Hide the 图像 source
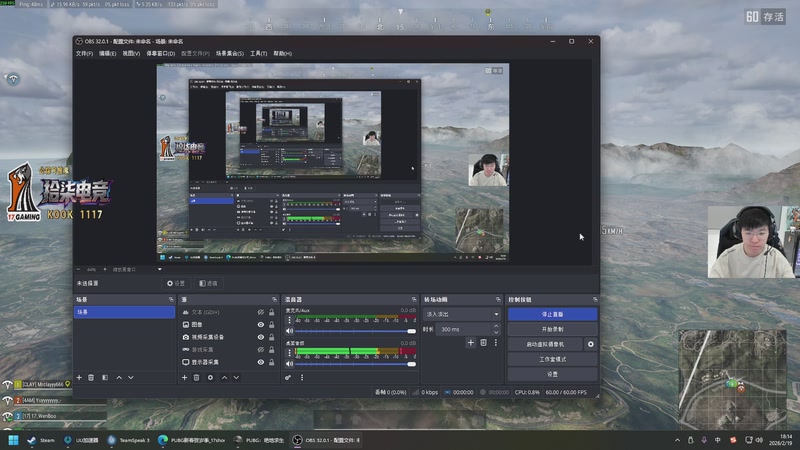This screenshot has width=800, height=450. tap(261, 324)
